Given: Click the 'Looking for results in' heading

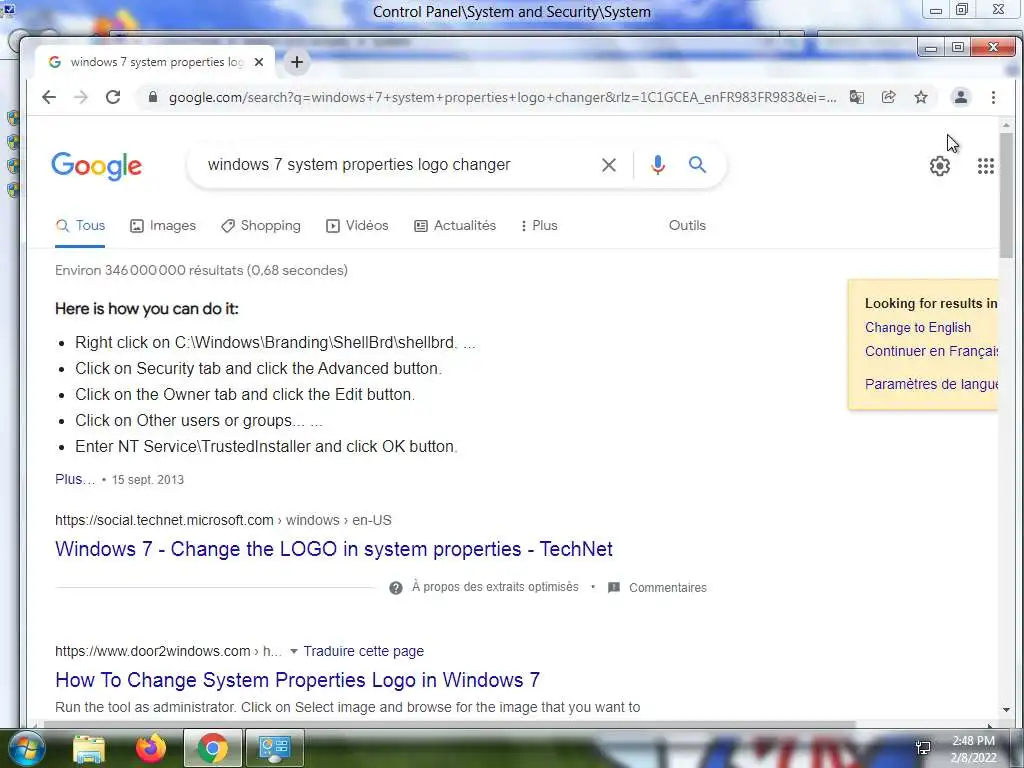Looking at the screenshot, I should tap(931, 304).
